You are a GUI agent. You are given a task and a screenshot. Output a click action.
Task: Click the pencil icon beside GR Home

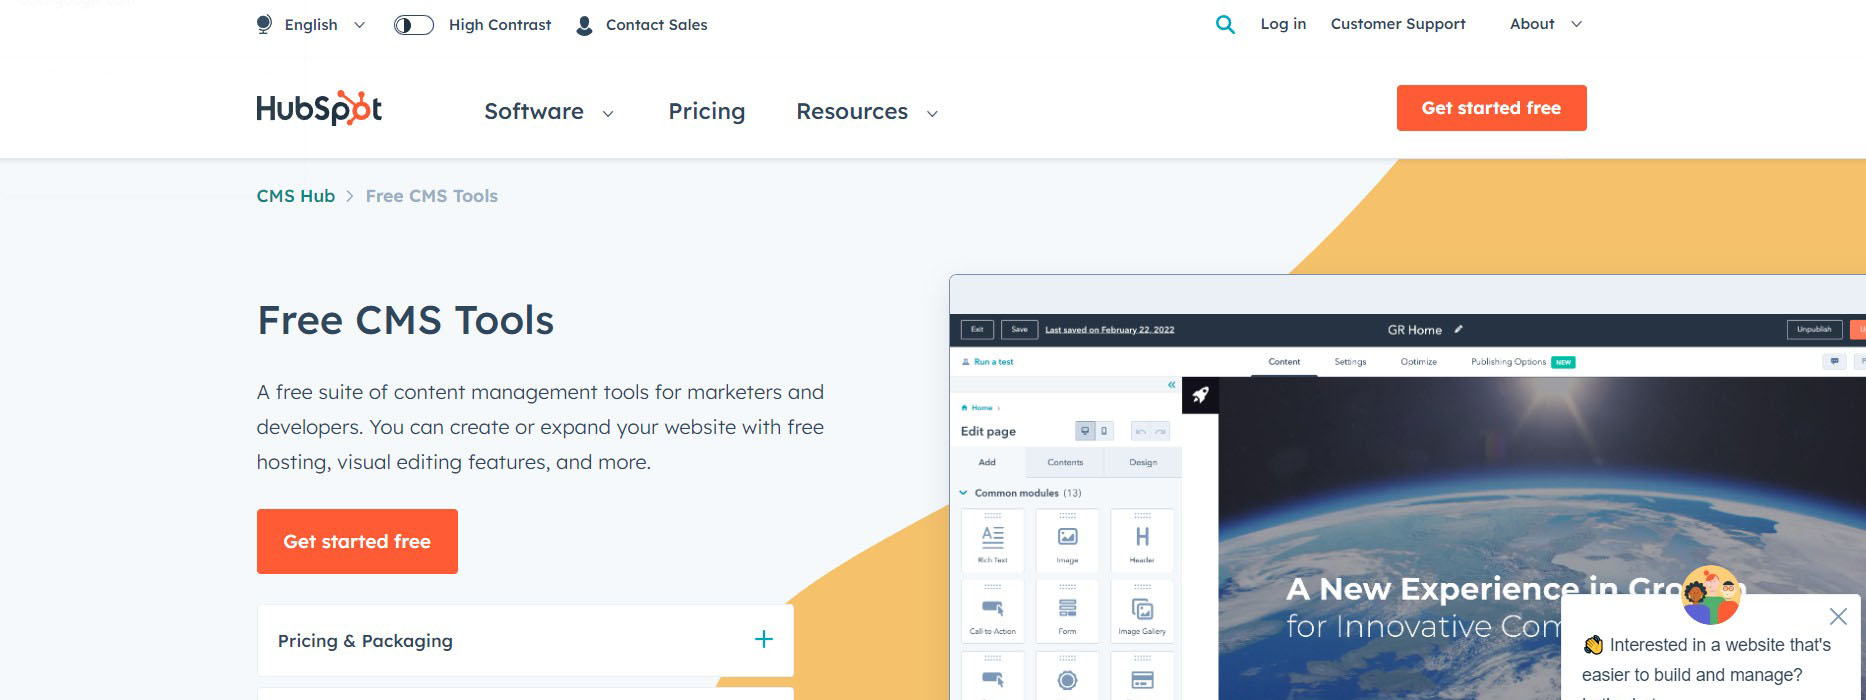tap(1458, 329)
